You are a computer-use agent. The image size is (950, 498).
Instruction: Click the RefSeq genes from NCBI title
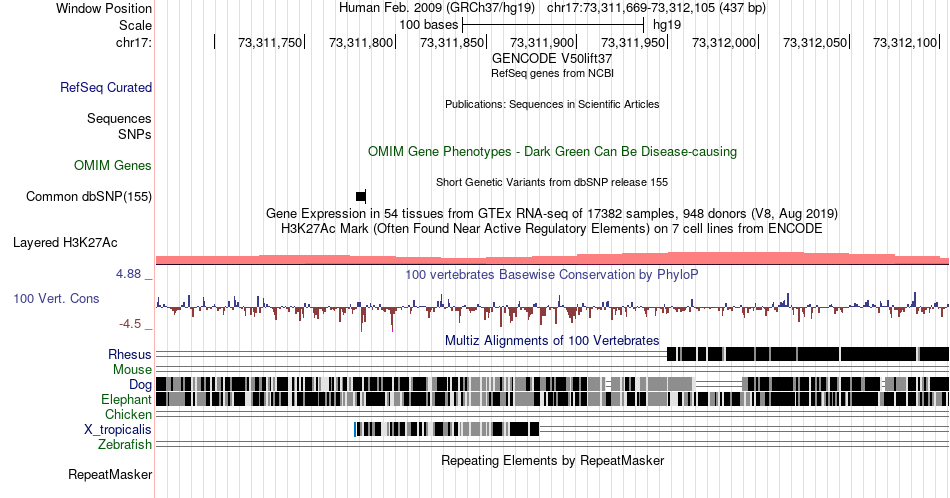pyautogui.click(x=552, y=73)
